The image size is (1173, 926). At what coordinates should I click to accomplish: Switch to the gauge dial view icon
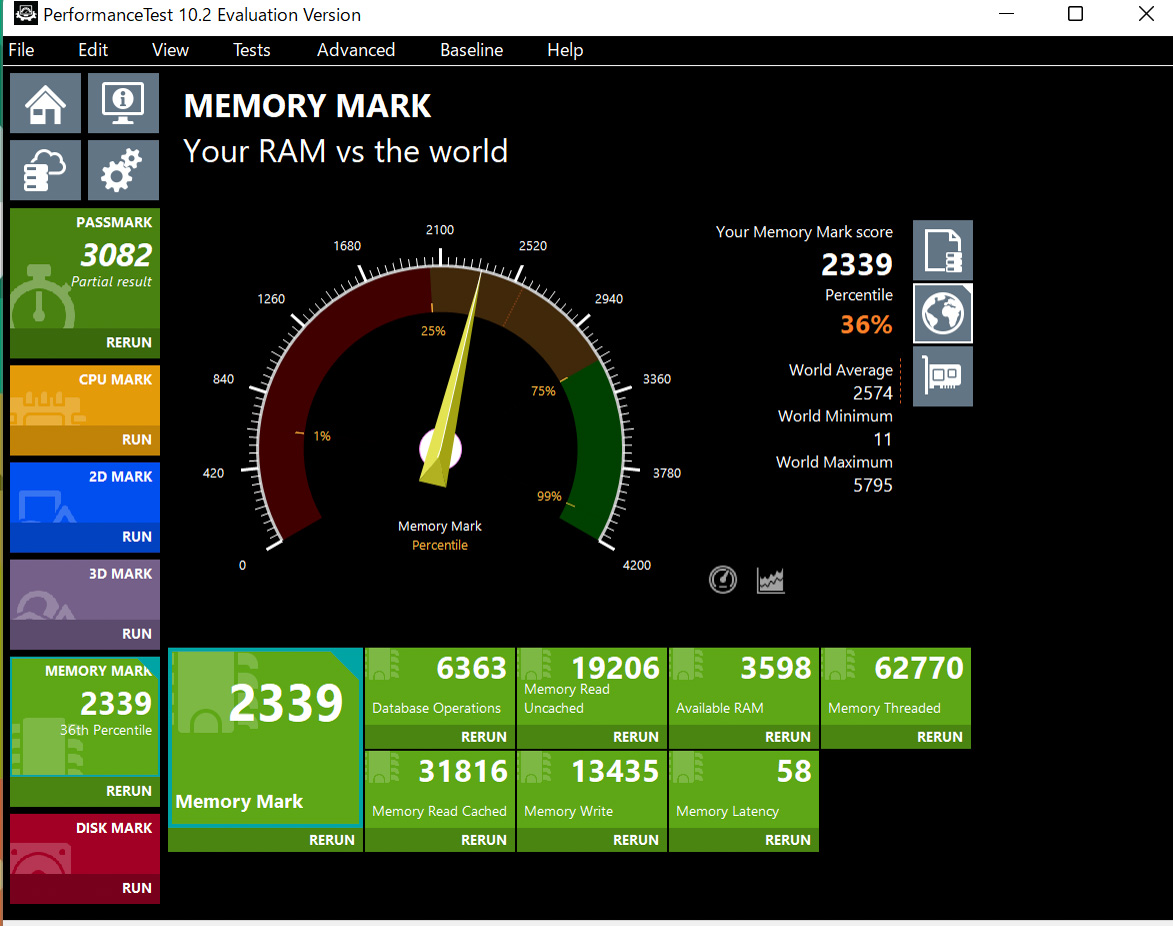point(723,580)
